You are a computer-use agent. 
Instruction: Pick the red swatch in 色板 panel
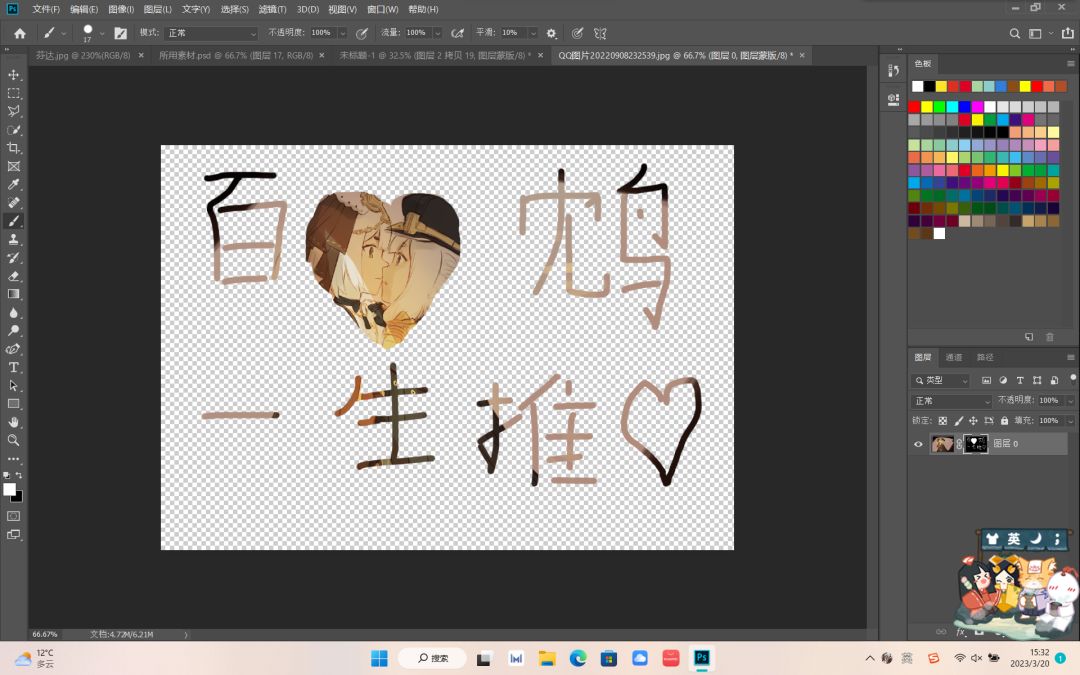point(914,107)
